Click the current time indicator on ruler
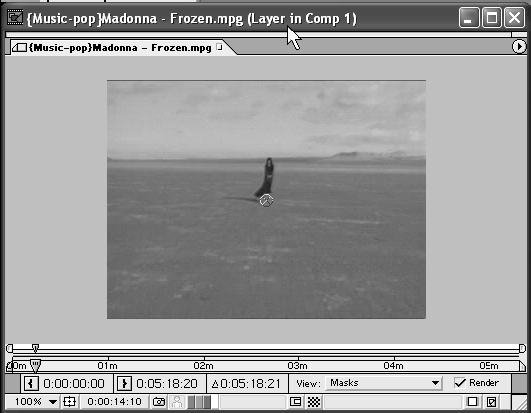 (x=35, y=366)
